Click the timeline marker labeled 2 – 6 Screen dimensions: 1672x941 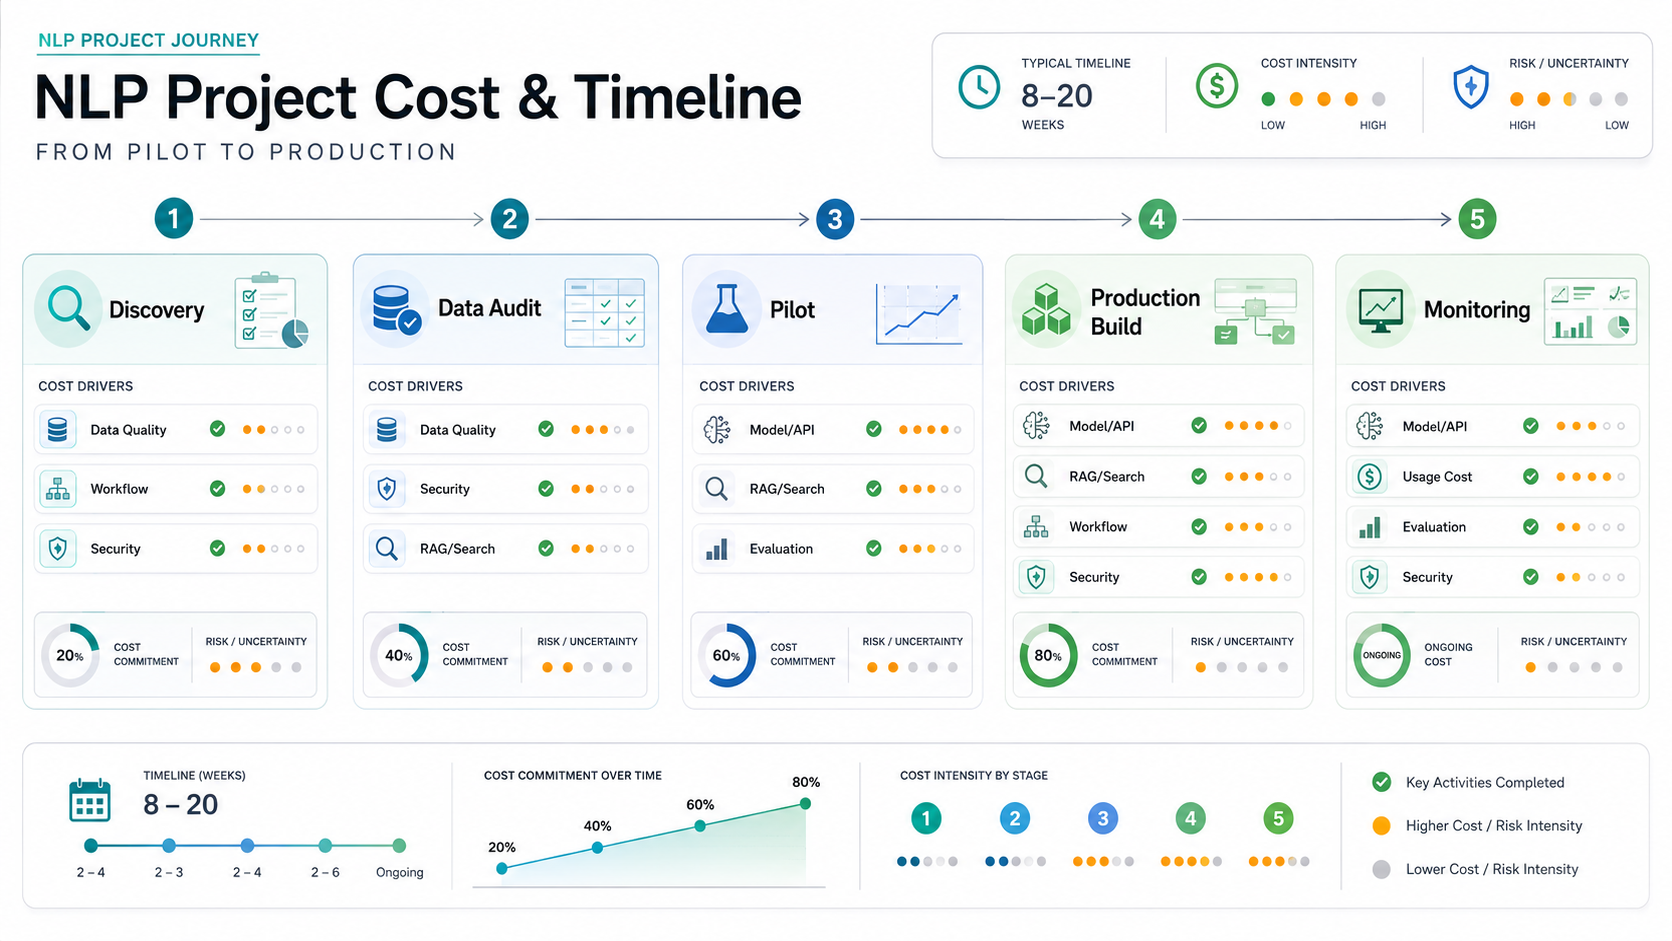pos(325,846)
